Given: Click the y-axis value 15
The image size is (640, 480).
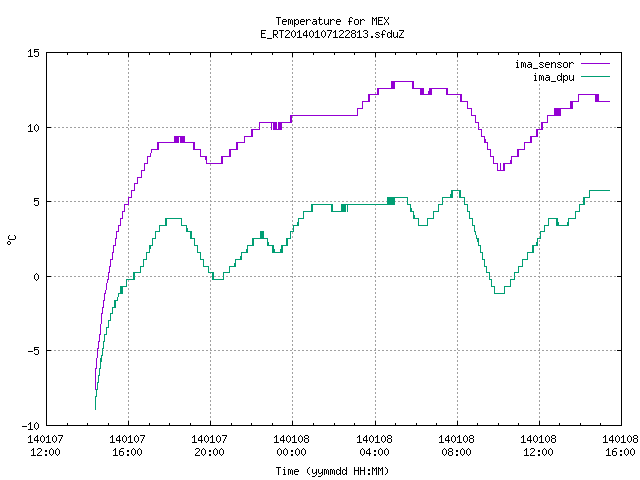Looking at the screenshot, I should pyautogui.click(x=33, y=53).
